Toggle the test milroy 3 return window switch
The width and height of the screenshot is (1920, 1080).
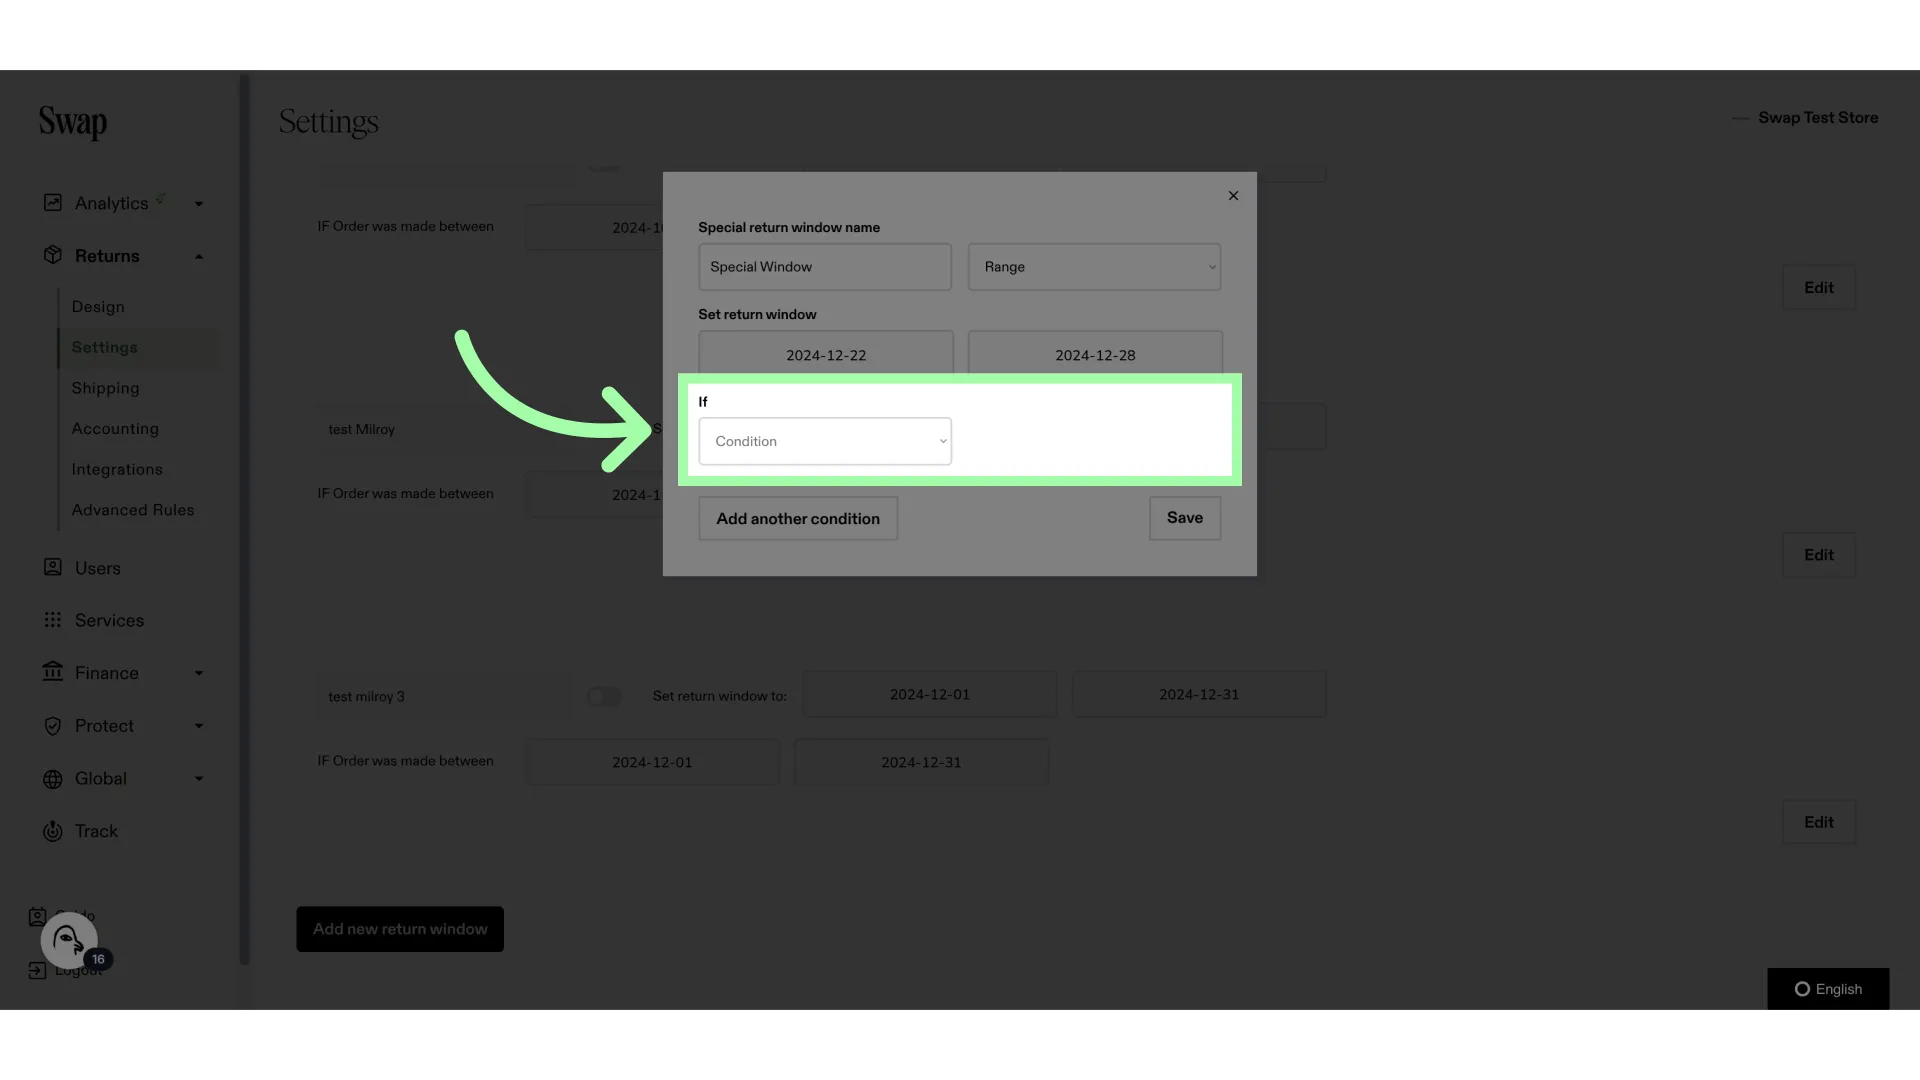point(604,696)
